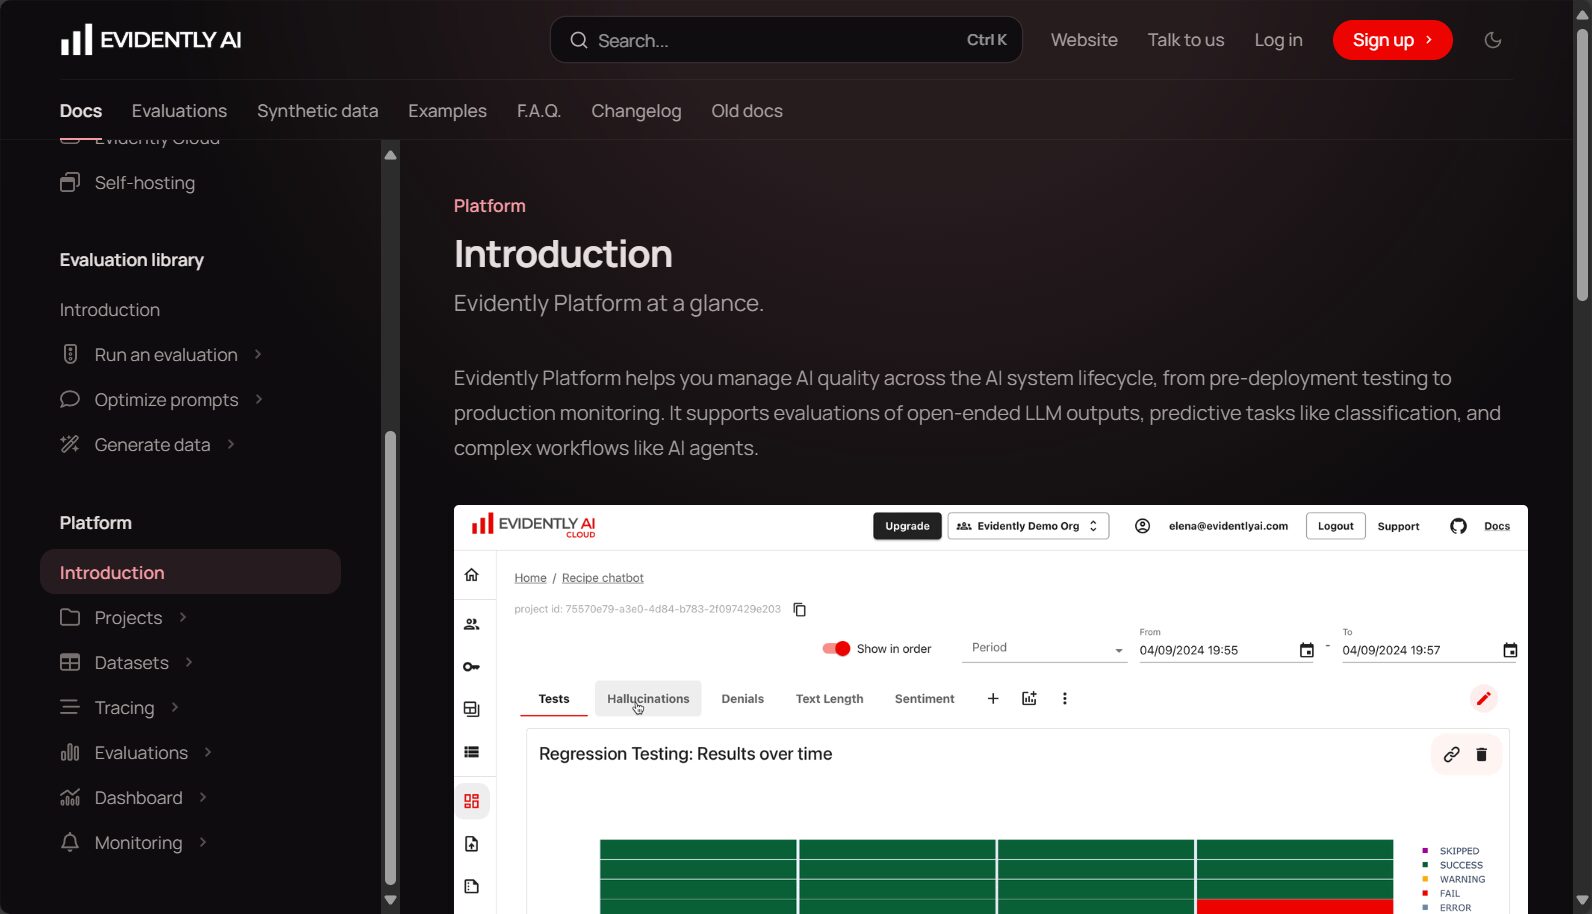Toggle the Show in order switch
Image resolution: width=1592 pixels, height=914 pixels.
coord(836,648)
